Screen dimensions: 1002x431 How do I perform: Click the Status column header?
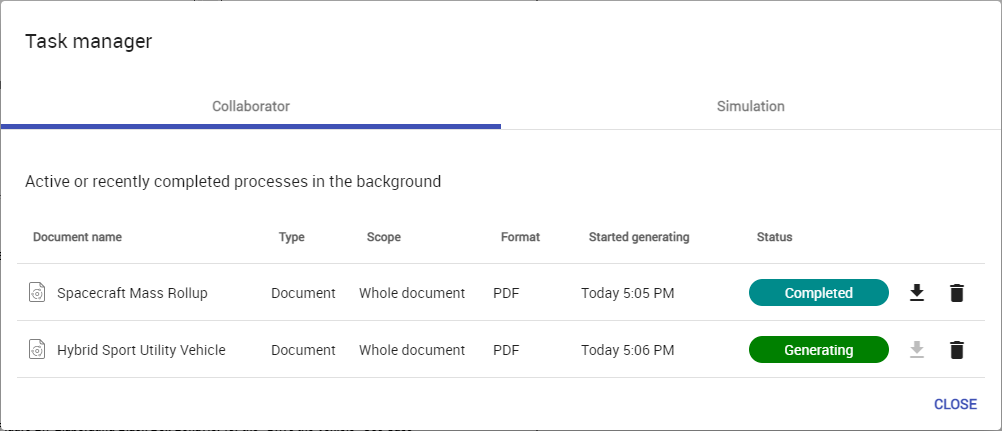(x=774, y=237)
